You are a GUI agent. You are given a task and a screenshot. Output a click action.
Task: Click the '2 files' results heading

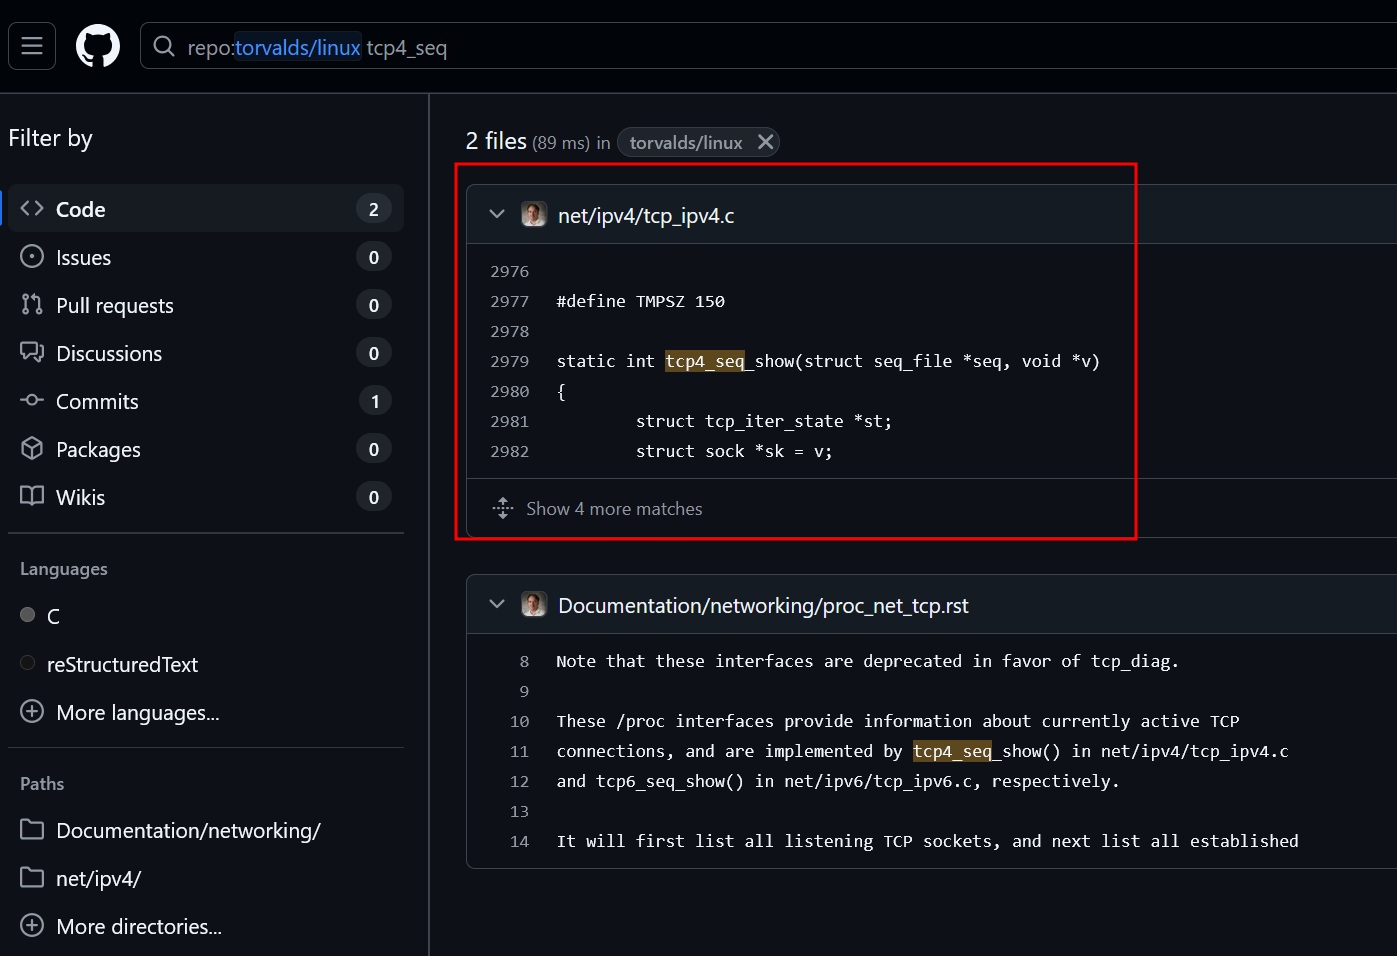click(496, 141)
